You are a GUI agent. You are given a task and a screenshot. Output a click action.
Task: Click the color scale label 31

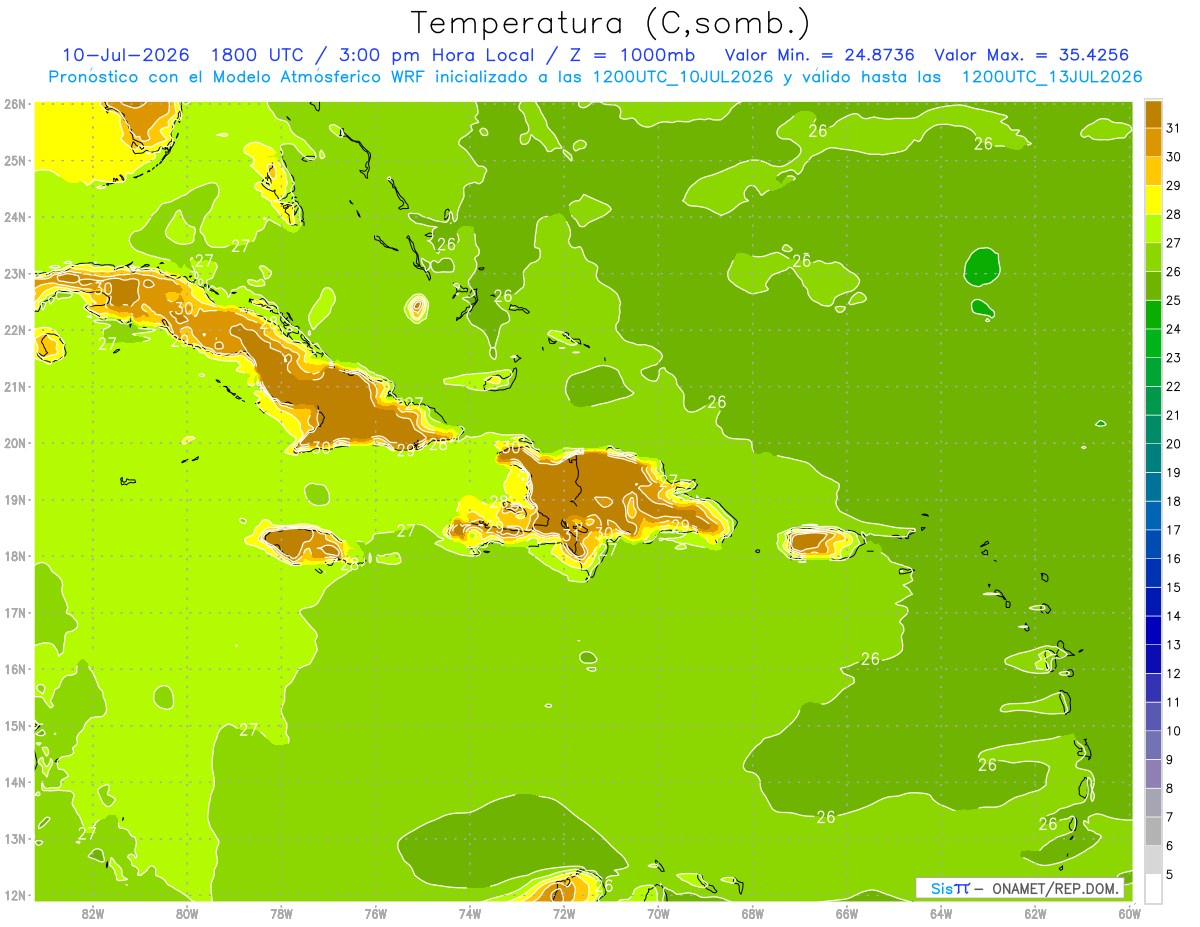click(1174, 128)
